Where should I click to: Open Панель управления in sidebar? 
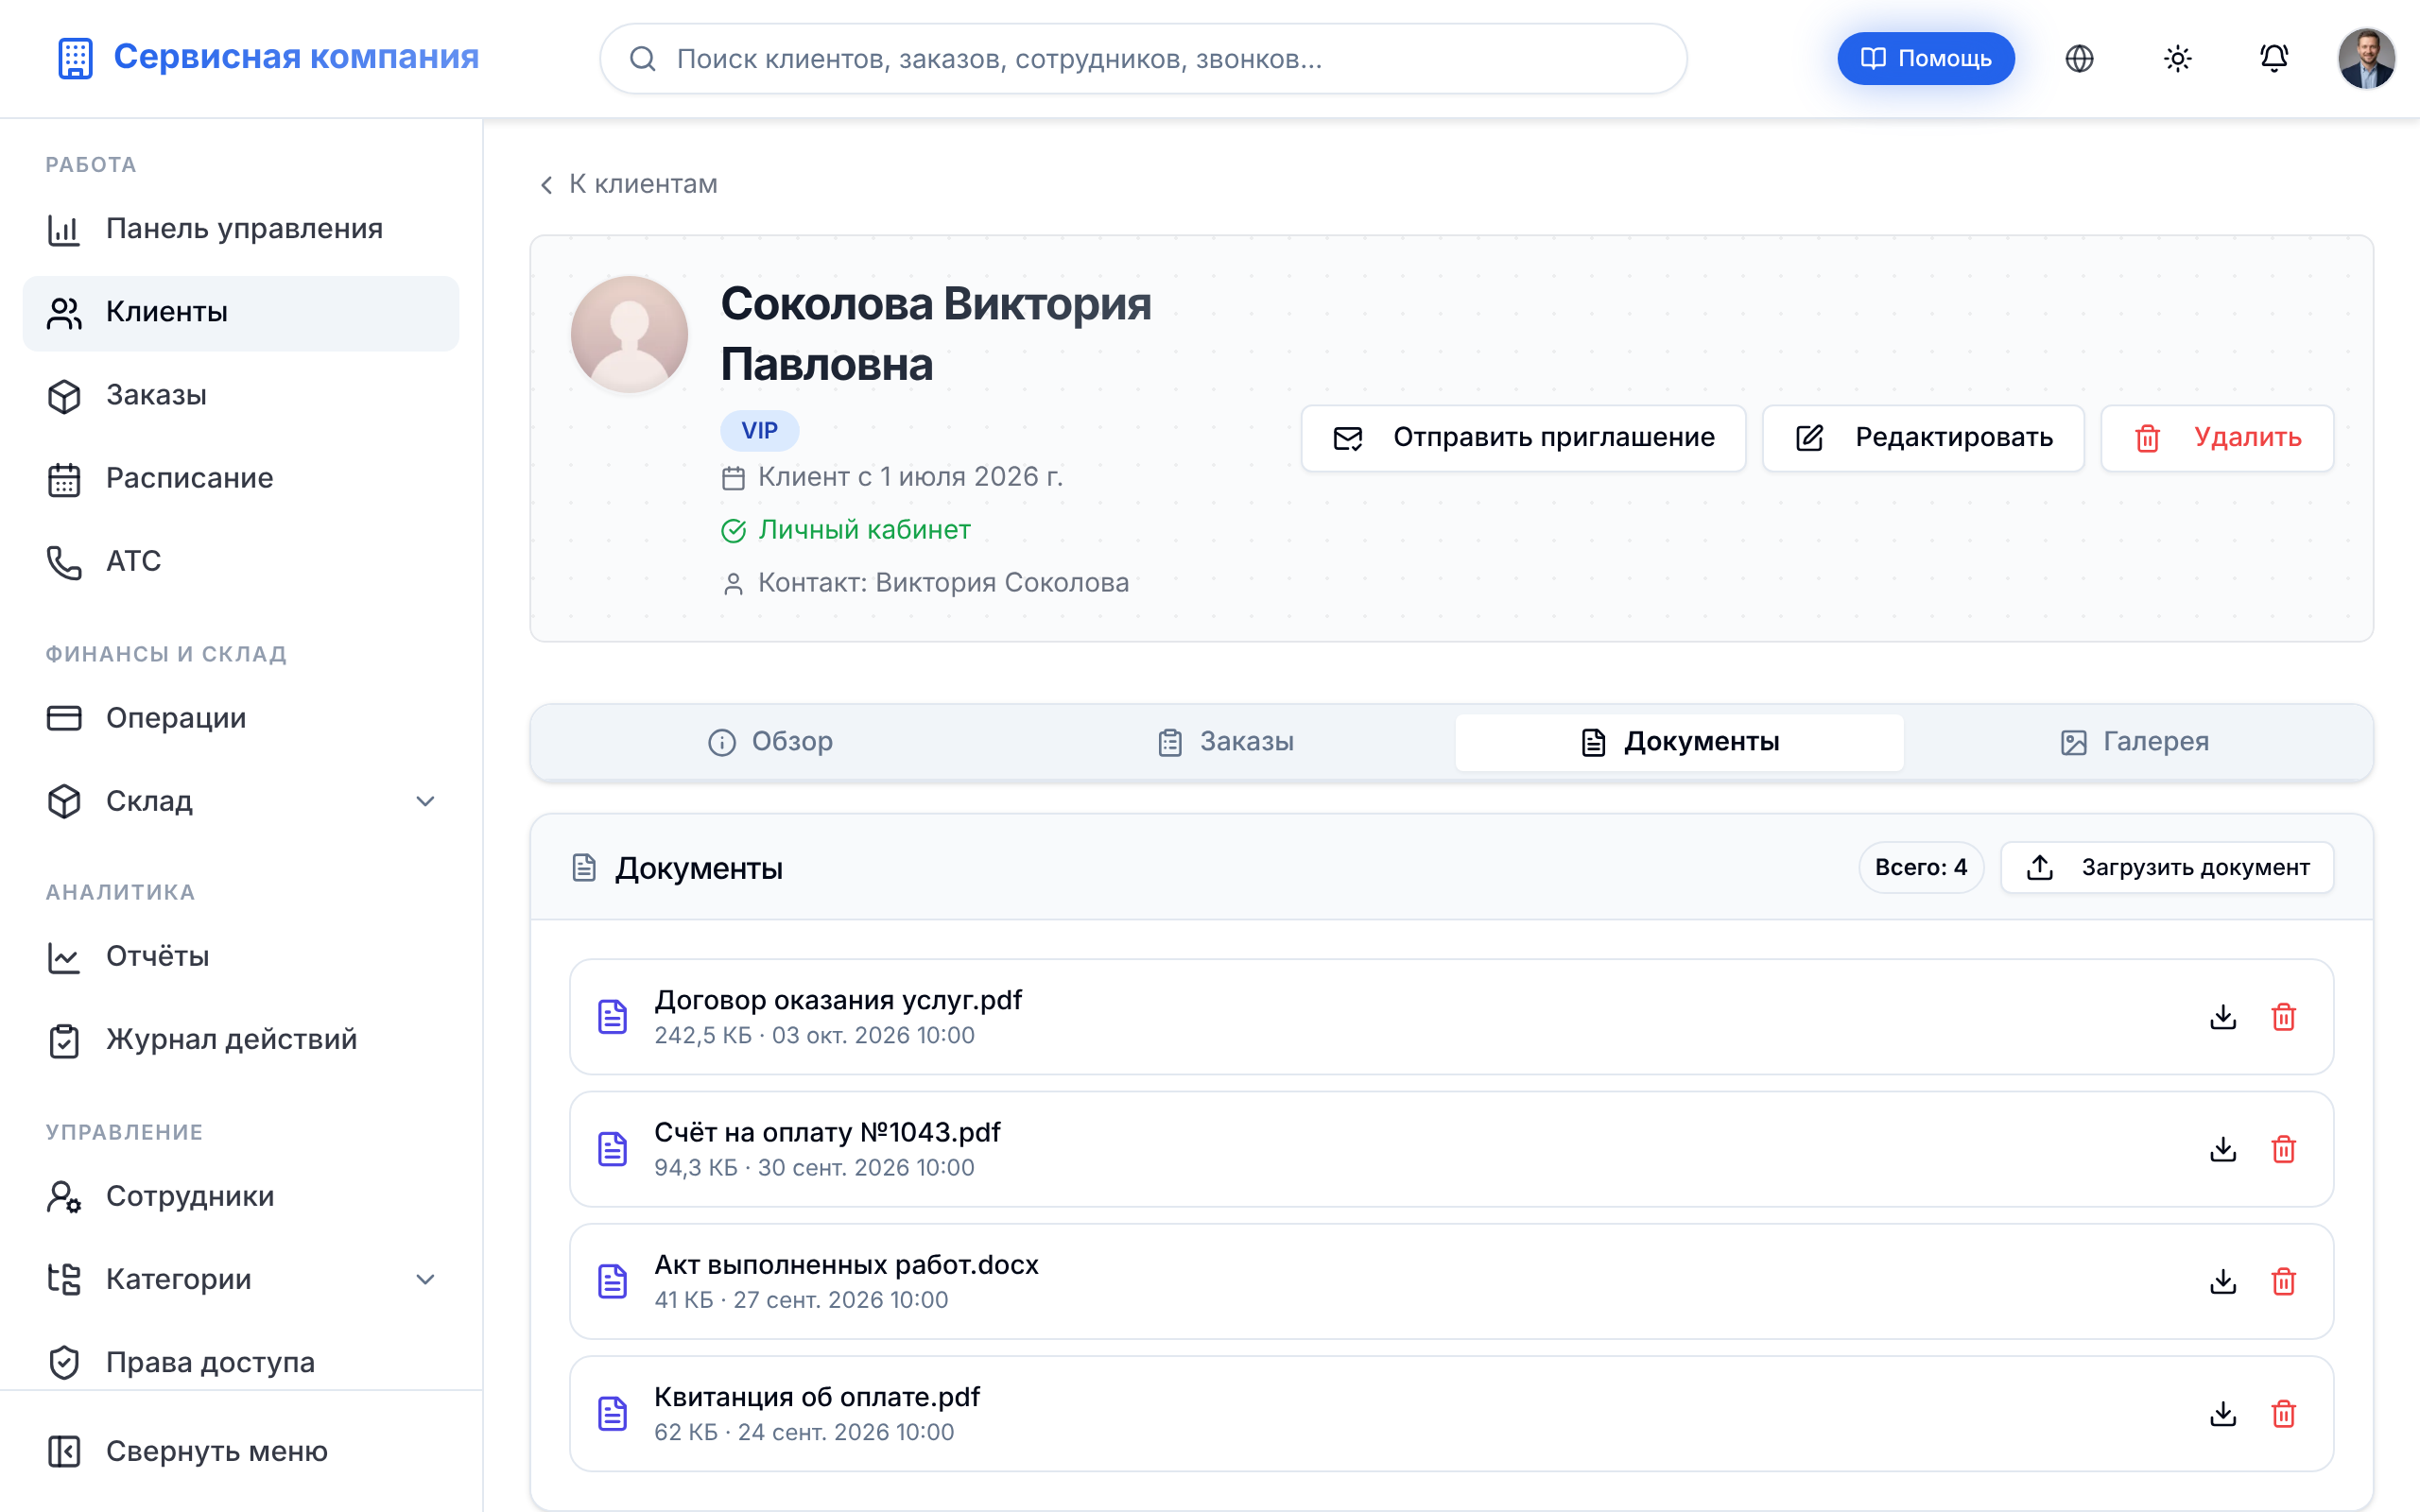(241, 229)
